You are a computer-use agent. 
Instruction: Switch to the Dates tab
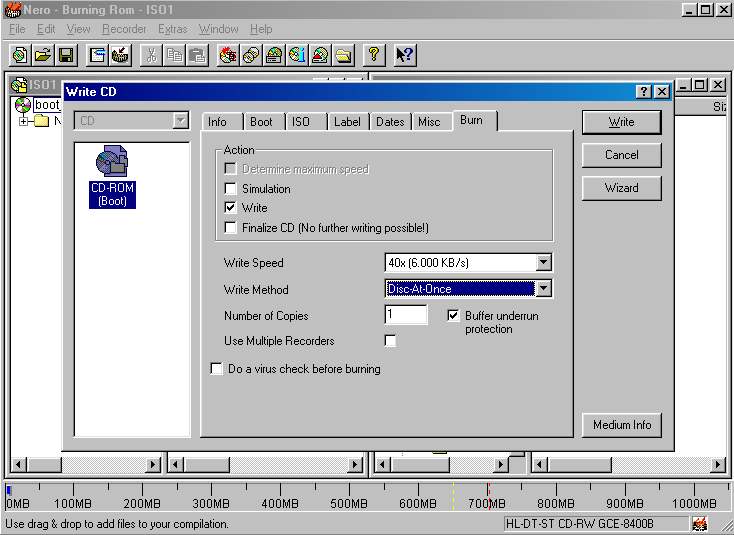(390, 122)
